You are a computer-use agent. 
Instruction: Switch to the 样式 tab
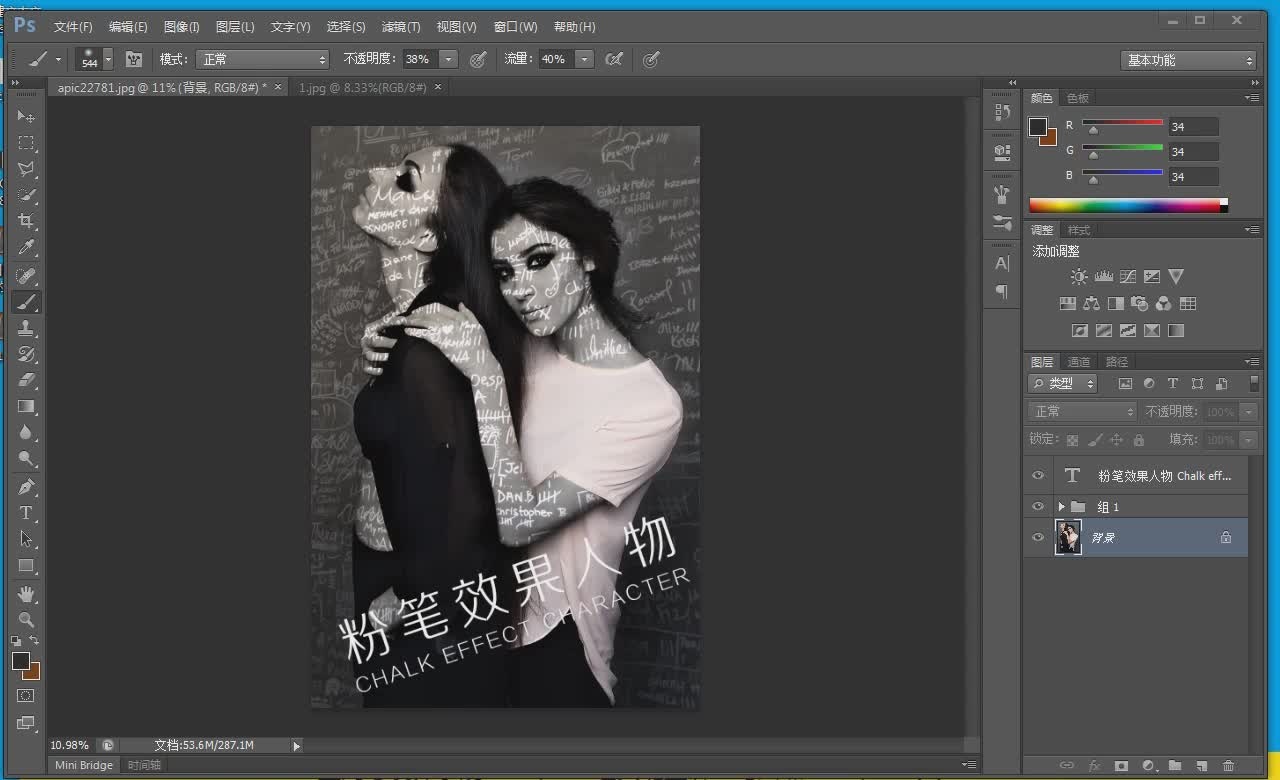(x=1079, y=230)
